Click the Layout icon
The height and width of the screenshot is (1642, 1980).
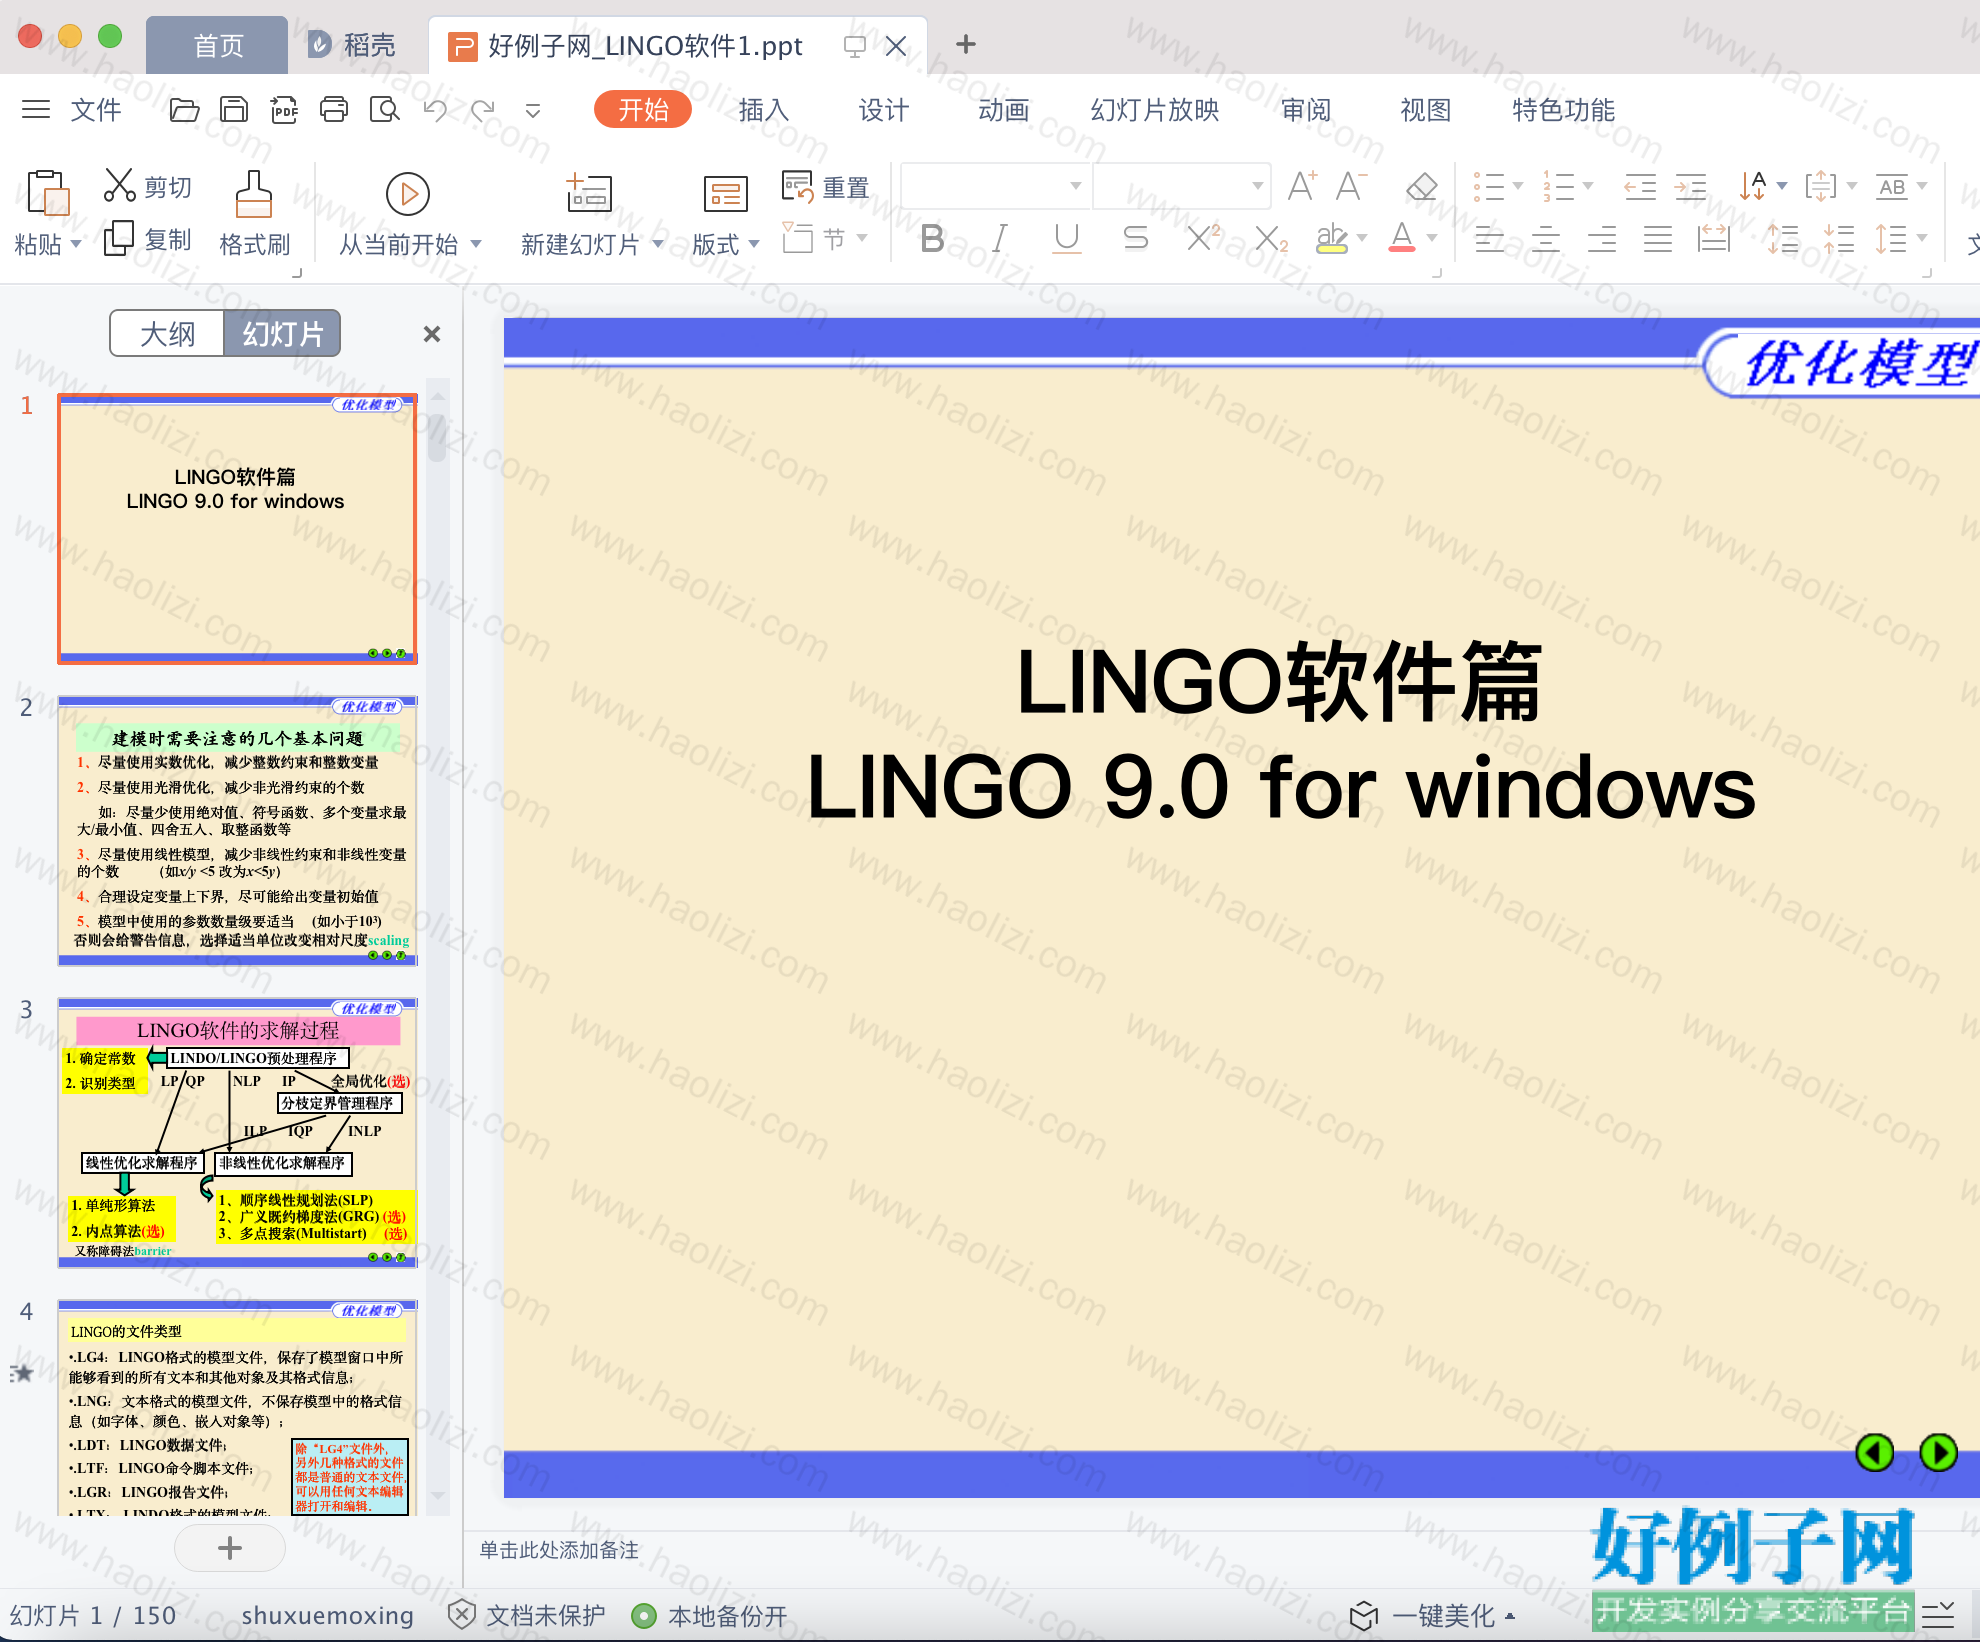pyautogui.click(x=725, y=193)
